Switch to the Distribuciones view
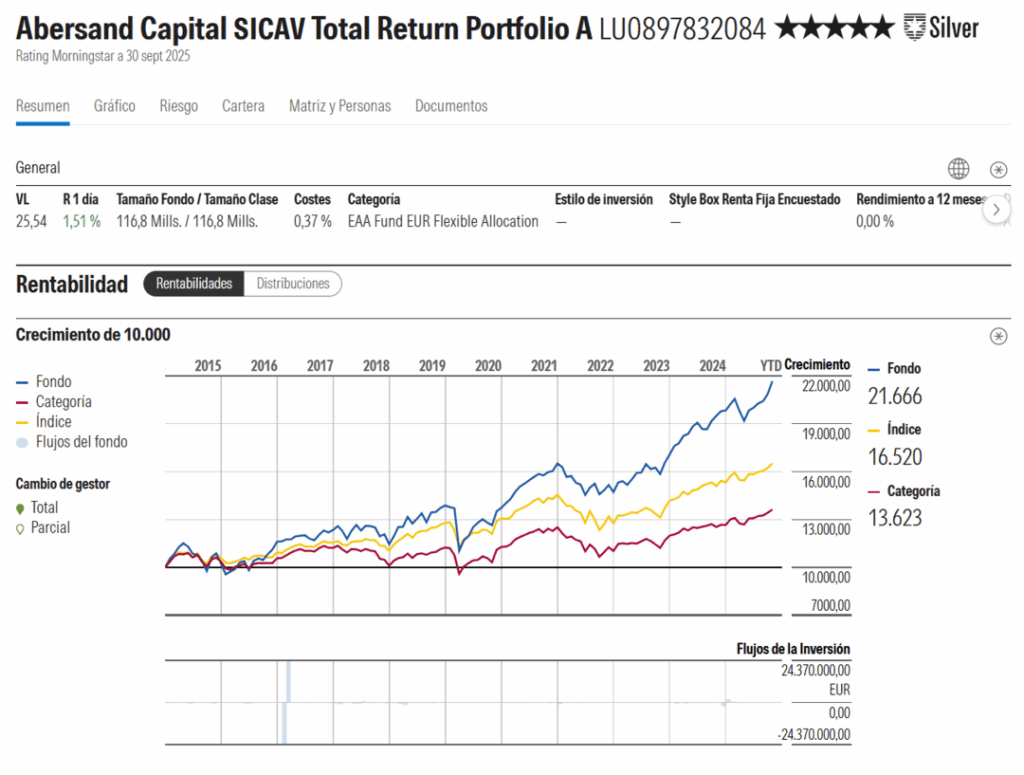The width and height of the screenshot is (1024, 775). (x=293, y=283)
